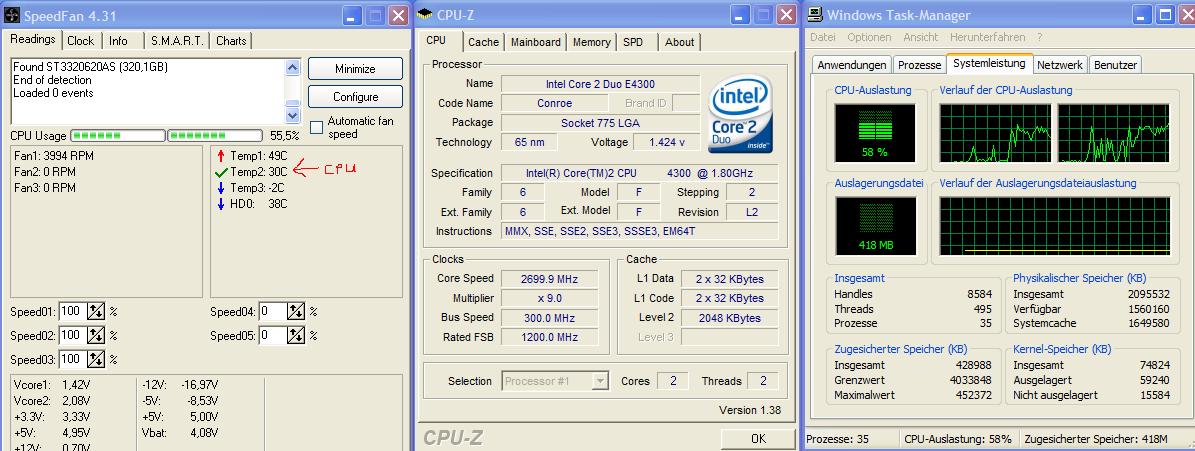
Task: Open the Herunterfahren menu
Action: (x=987, y=37)
